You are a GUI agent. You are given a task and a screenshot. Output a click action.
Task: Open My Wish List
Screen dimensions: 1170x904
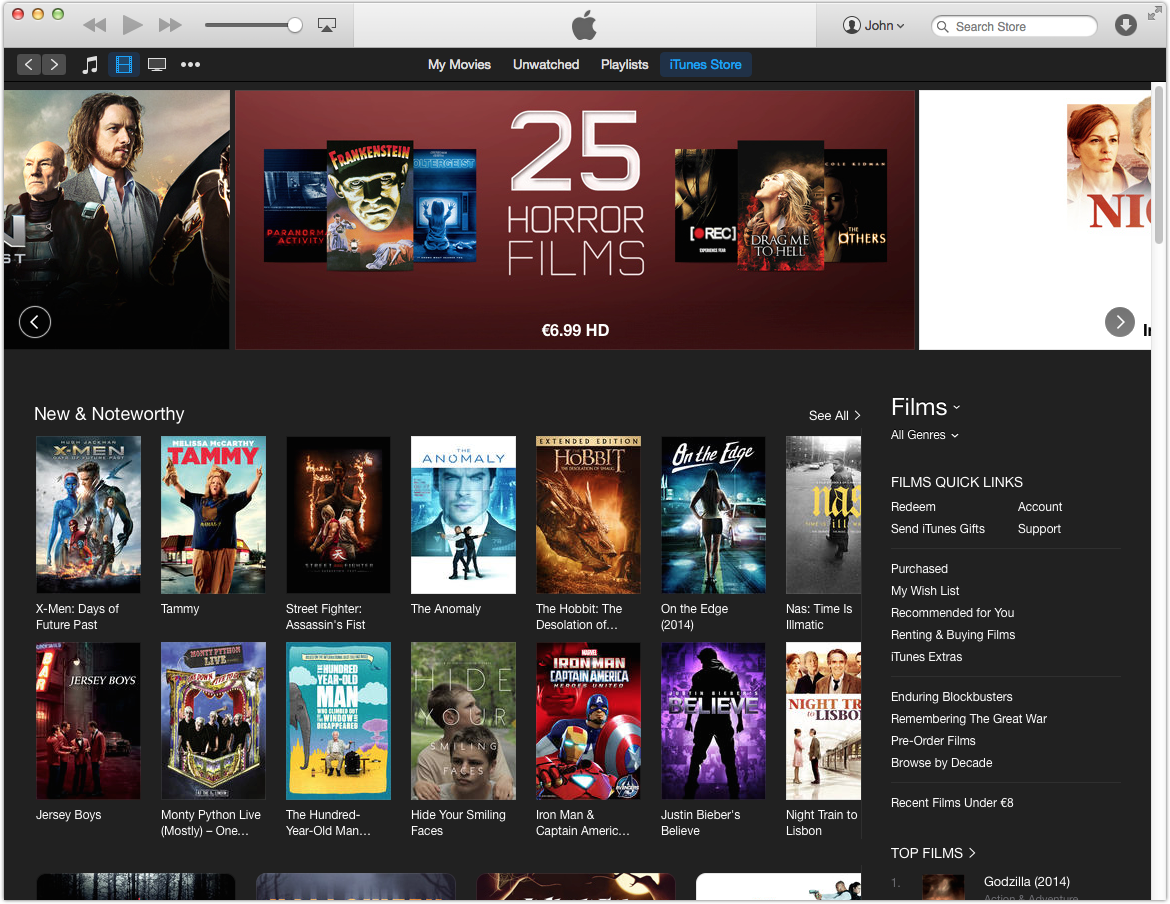pyautogui.click(x=925, y=591)
